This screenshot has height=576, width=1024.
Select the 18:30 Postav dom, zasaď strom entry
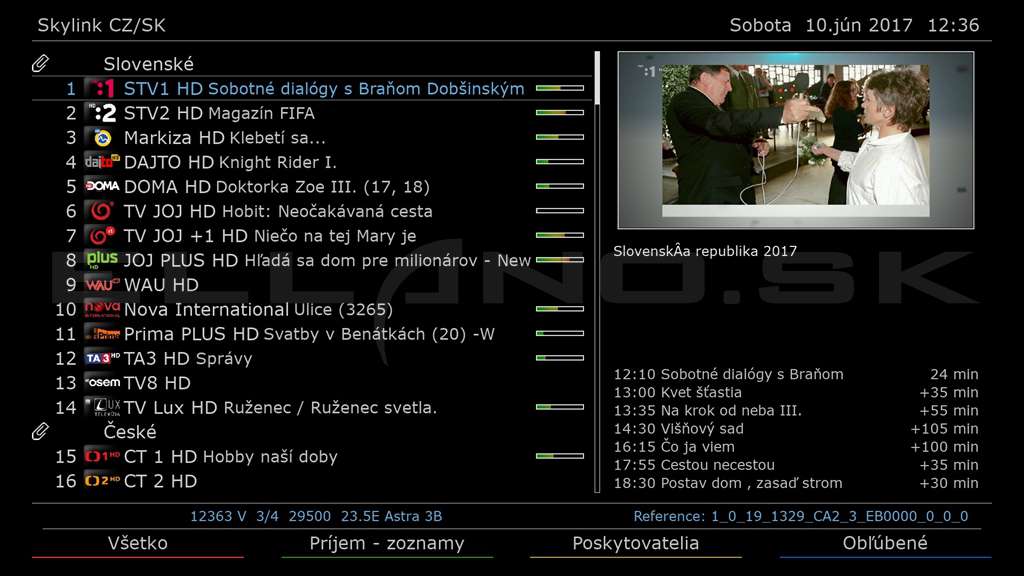point(795,483)
